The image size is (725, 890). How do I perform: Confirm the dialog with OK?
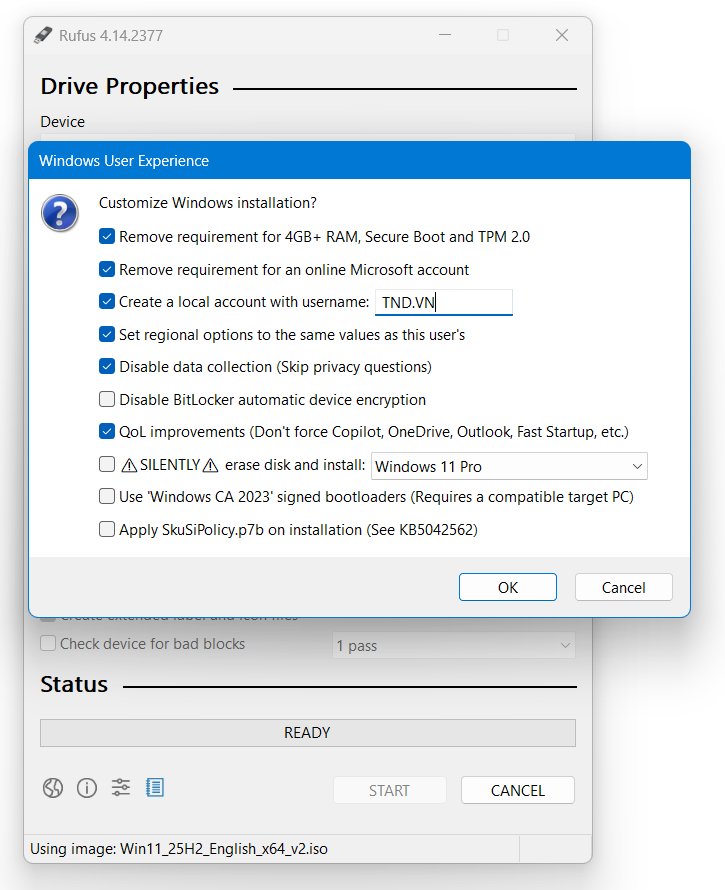[x=508, y=587]
